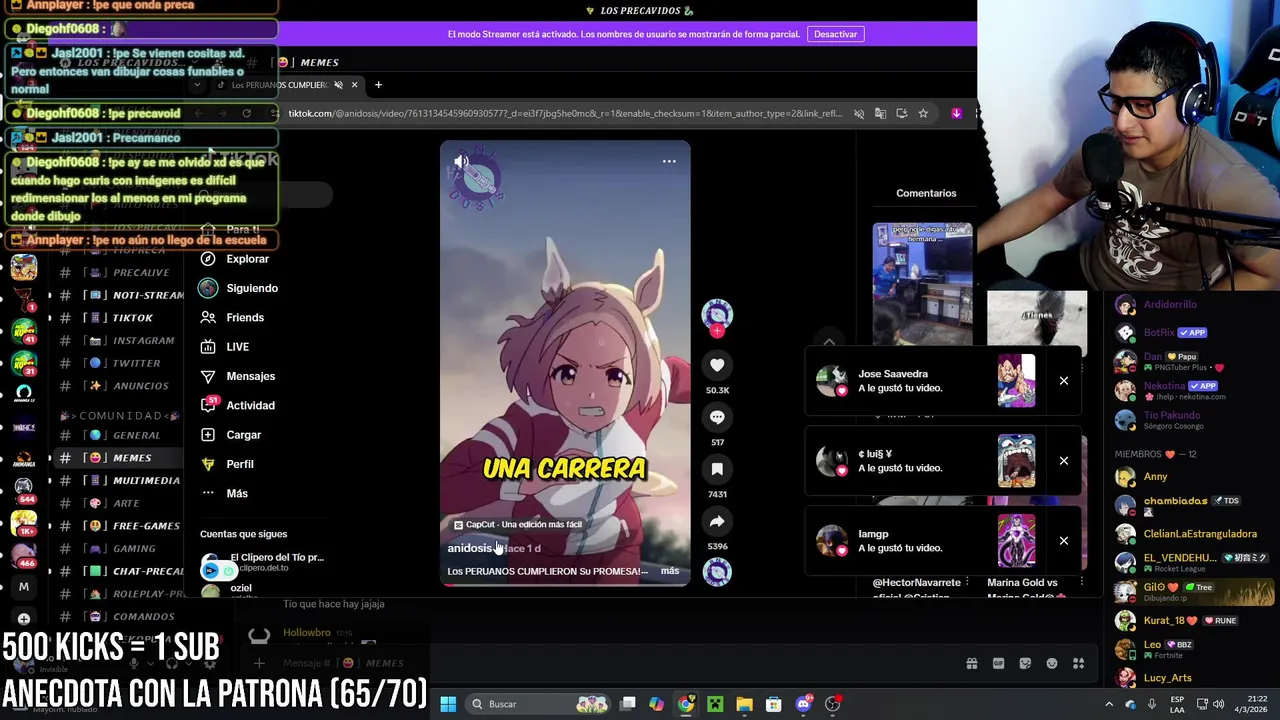Open Discord from the taskbar
The width and height of the screenshot is (1280, 720).
click(x=803, y=704)
